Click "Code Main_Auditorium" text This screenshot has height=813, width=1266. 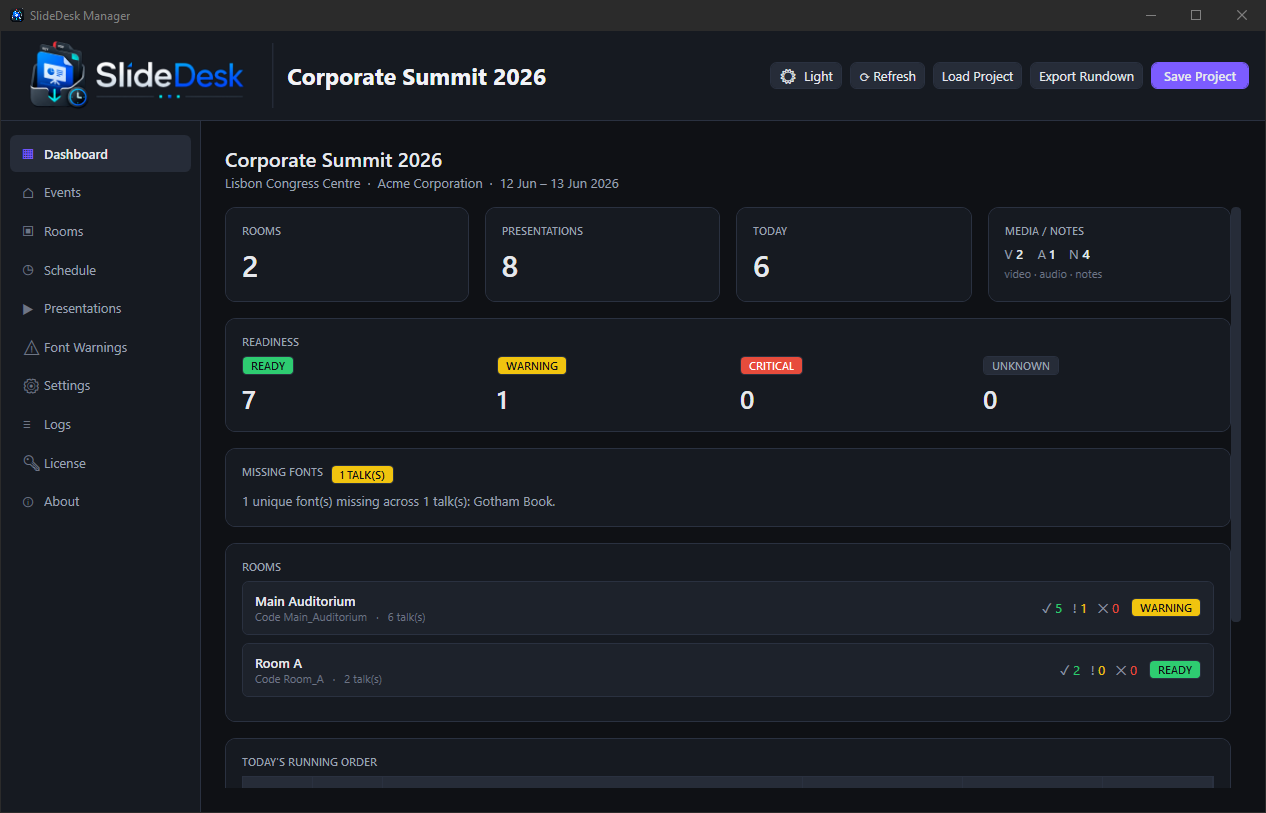pos(311,618)
